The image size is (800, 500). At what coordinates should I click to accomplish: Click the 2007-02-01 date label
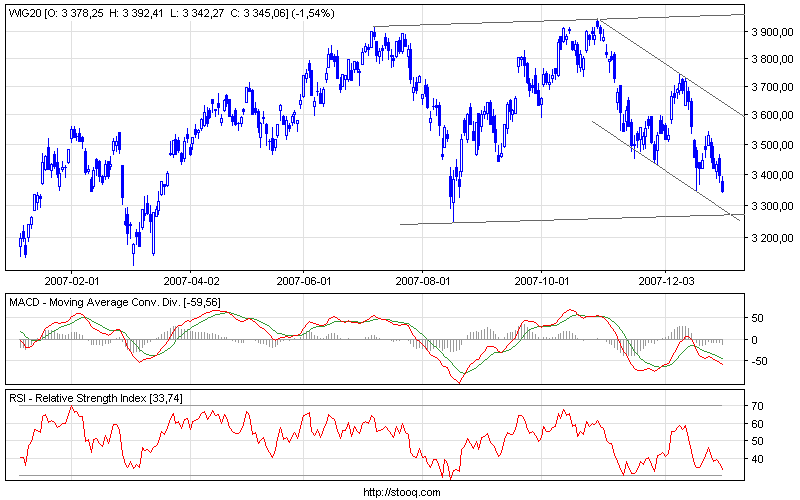pyautogui.click(x=71, y=281)
